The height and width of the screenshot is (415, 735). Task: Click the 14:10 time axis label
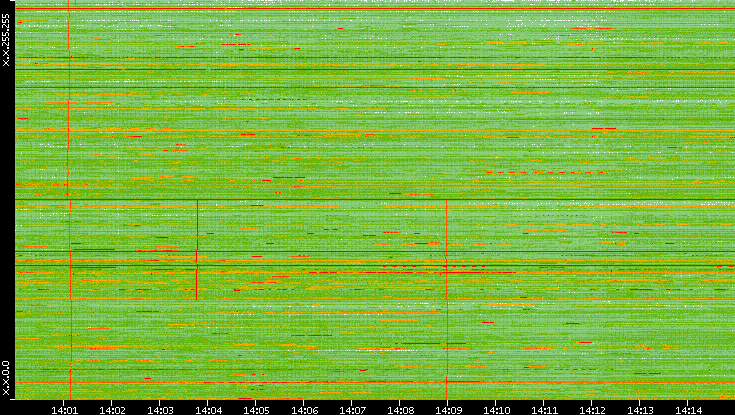click(x=496, y=410)
